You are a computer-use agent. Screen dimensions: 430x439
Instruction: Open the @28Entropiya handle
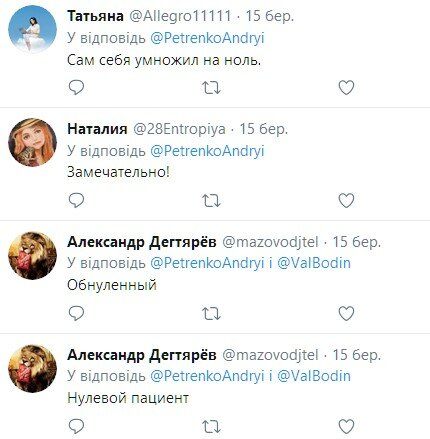[179, 129]
